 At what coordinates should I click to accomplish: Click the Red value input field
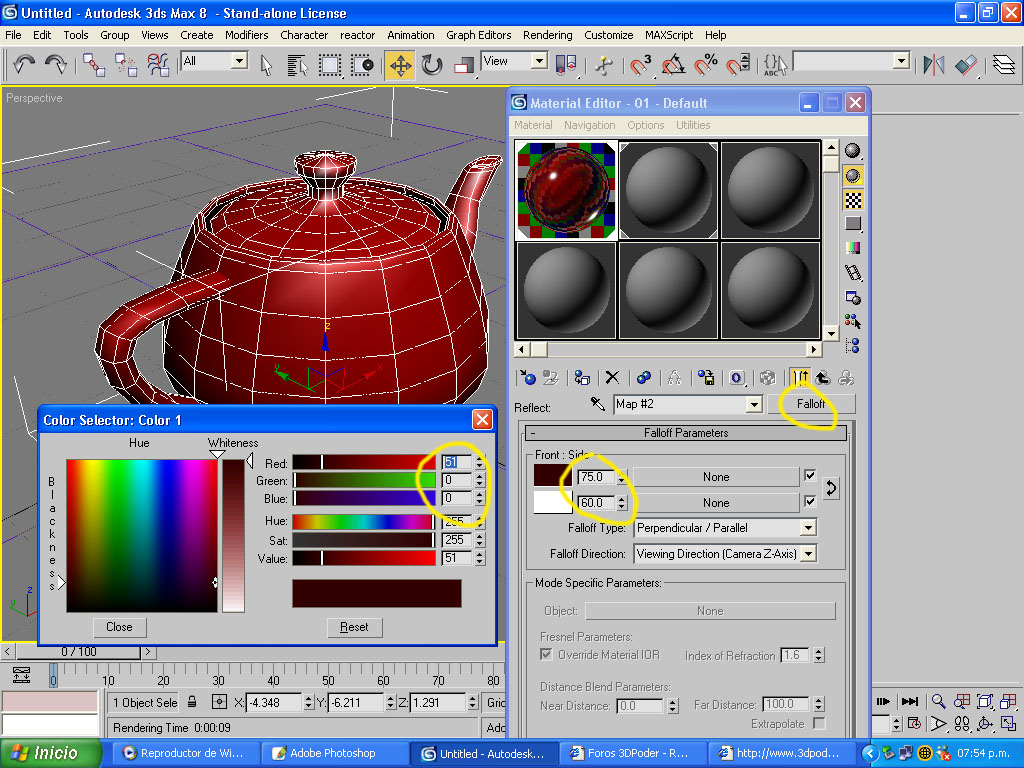[457, 462]
